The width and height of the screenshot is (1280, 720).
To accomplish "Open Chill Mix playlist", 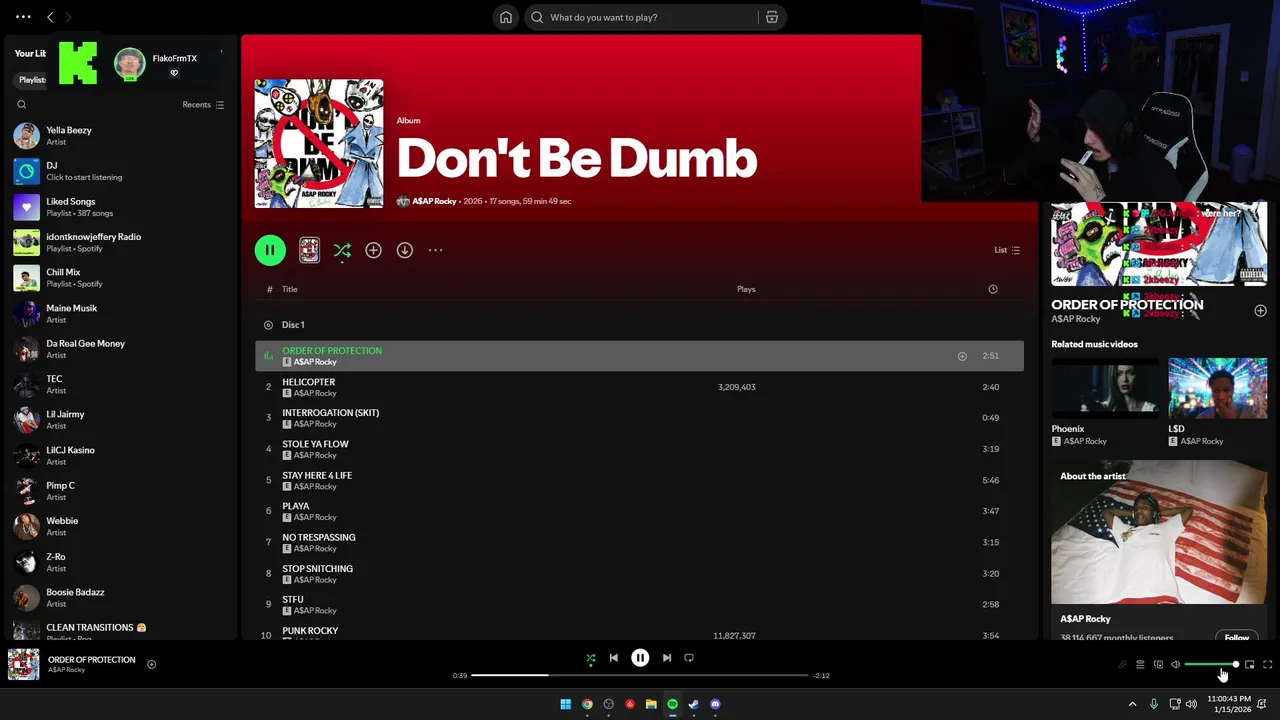I will coord(120,278).
